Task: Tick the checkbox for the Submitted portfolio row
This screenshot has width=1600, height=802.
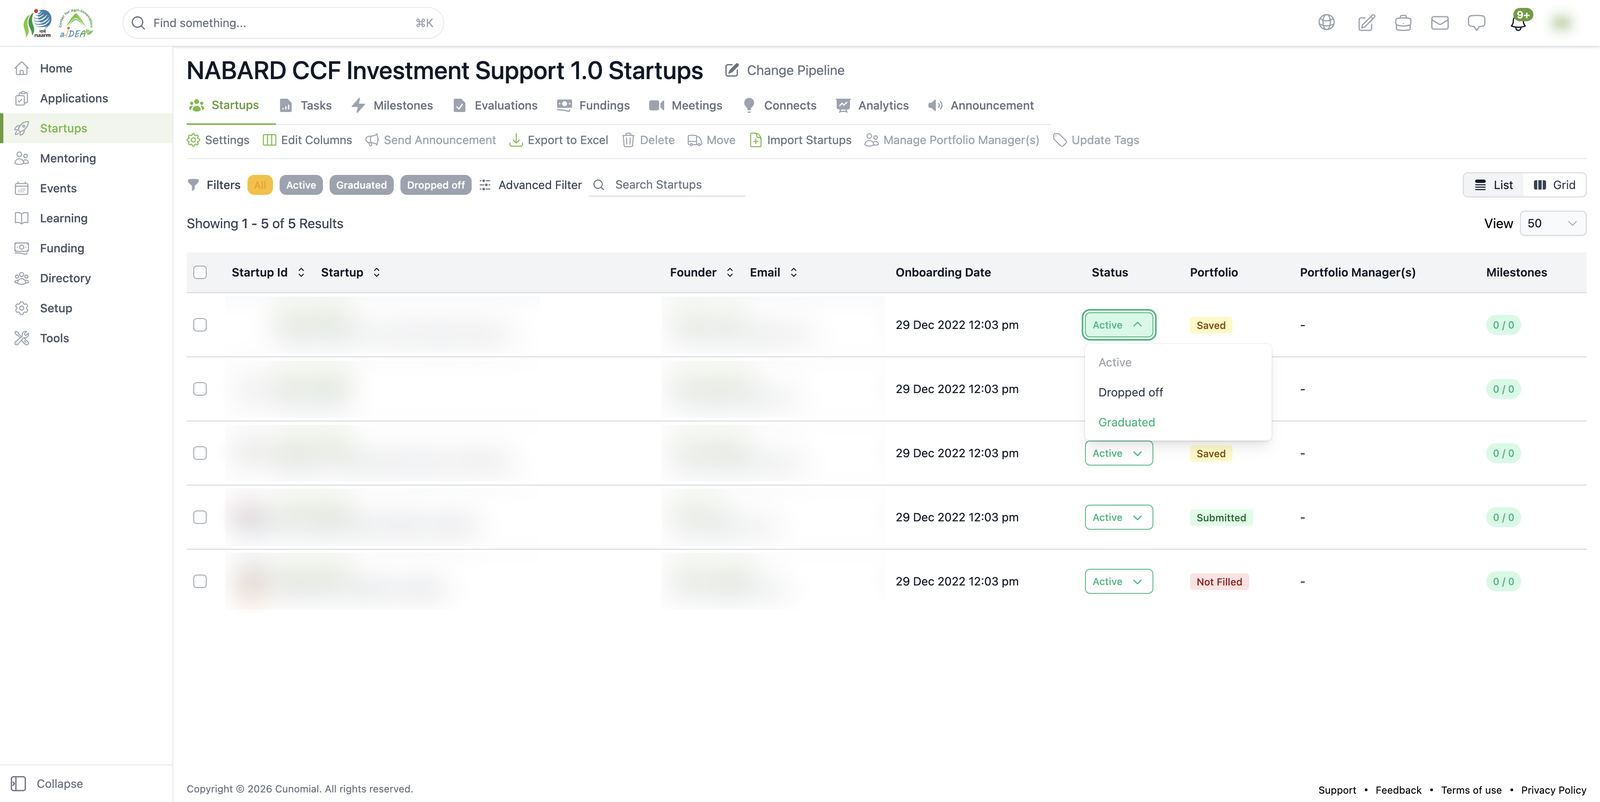Action: 200,517
